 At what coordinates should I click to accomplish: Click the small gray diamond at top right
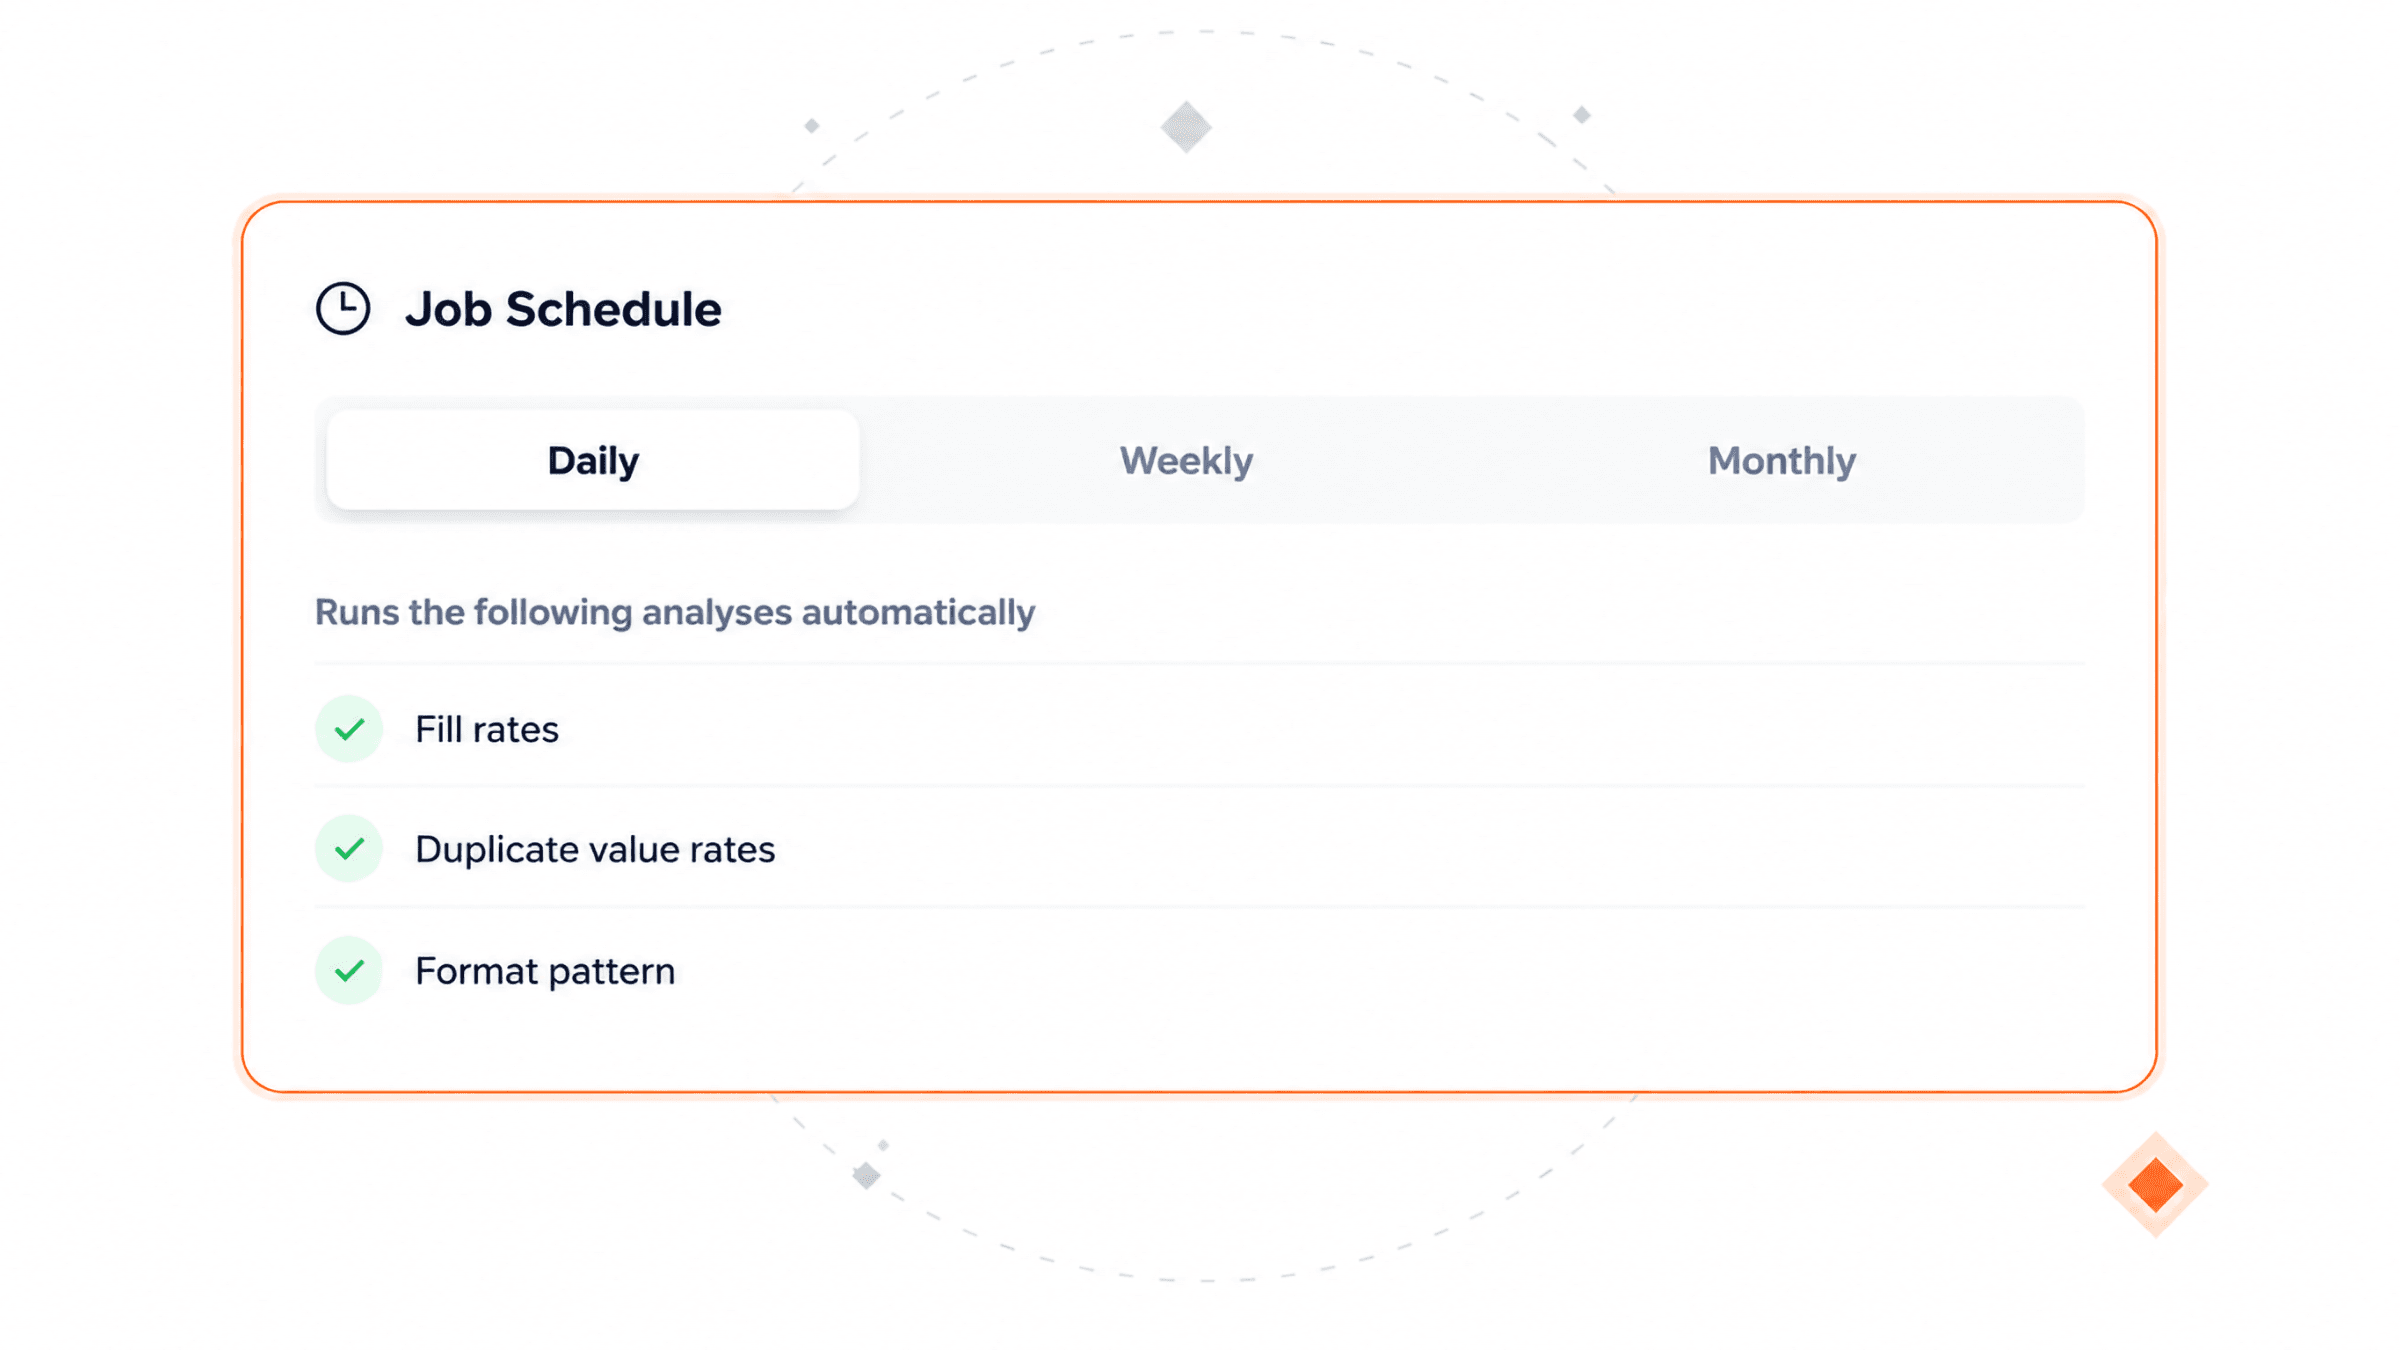(1582, 115)
